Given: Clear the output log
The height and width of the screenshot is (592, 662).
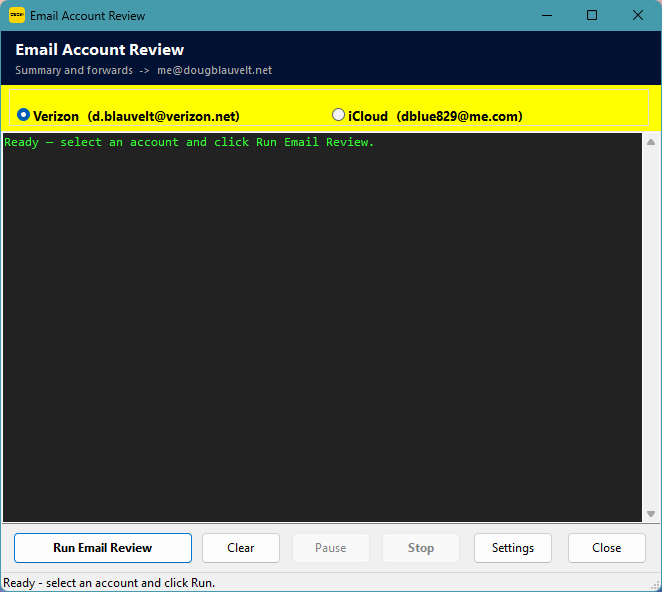Looking at the screenshot, I should 241,548.
